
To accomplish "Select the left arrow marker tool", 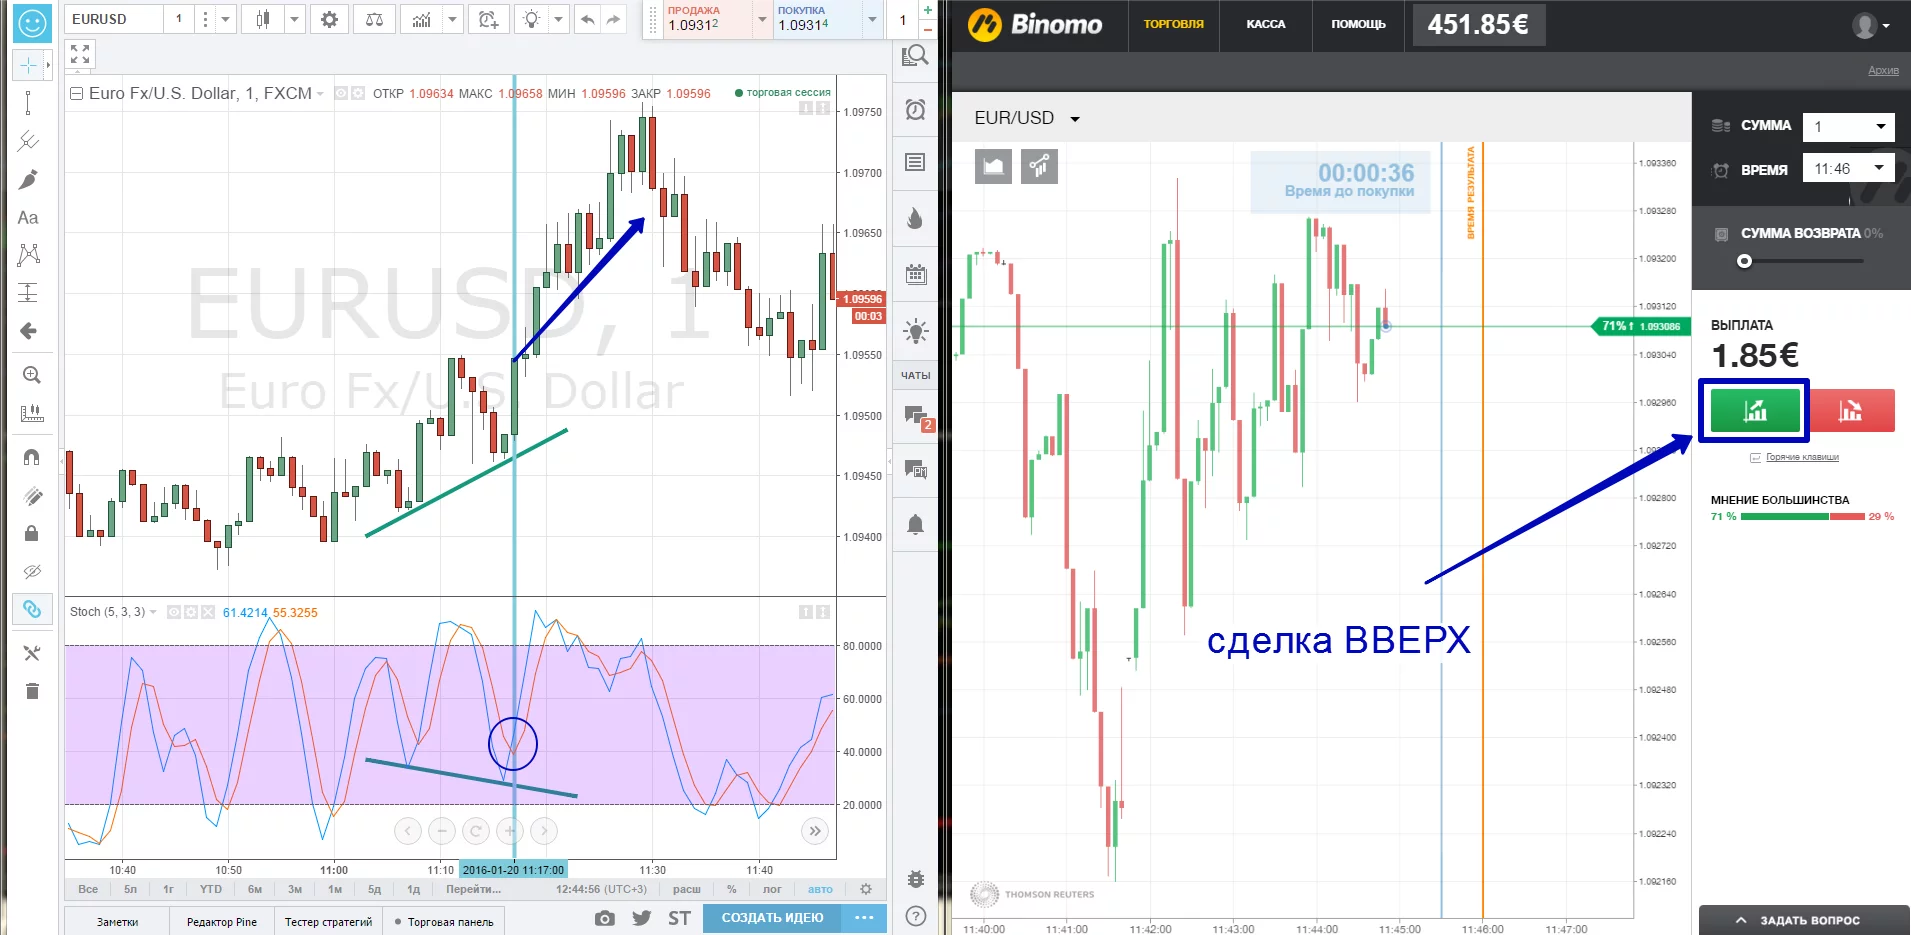I will point(28,331).
